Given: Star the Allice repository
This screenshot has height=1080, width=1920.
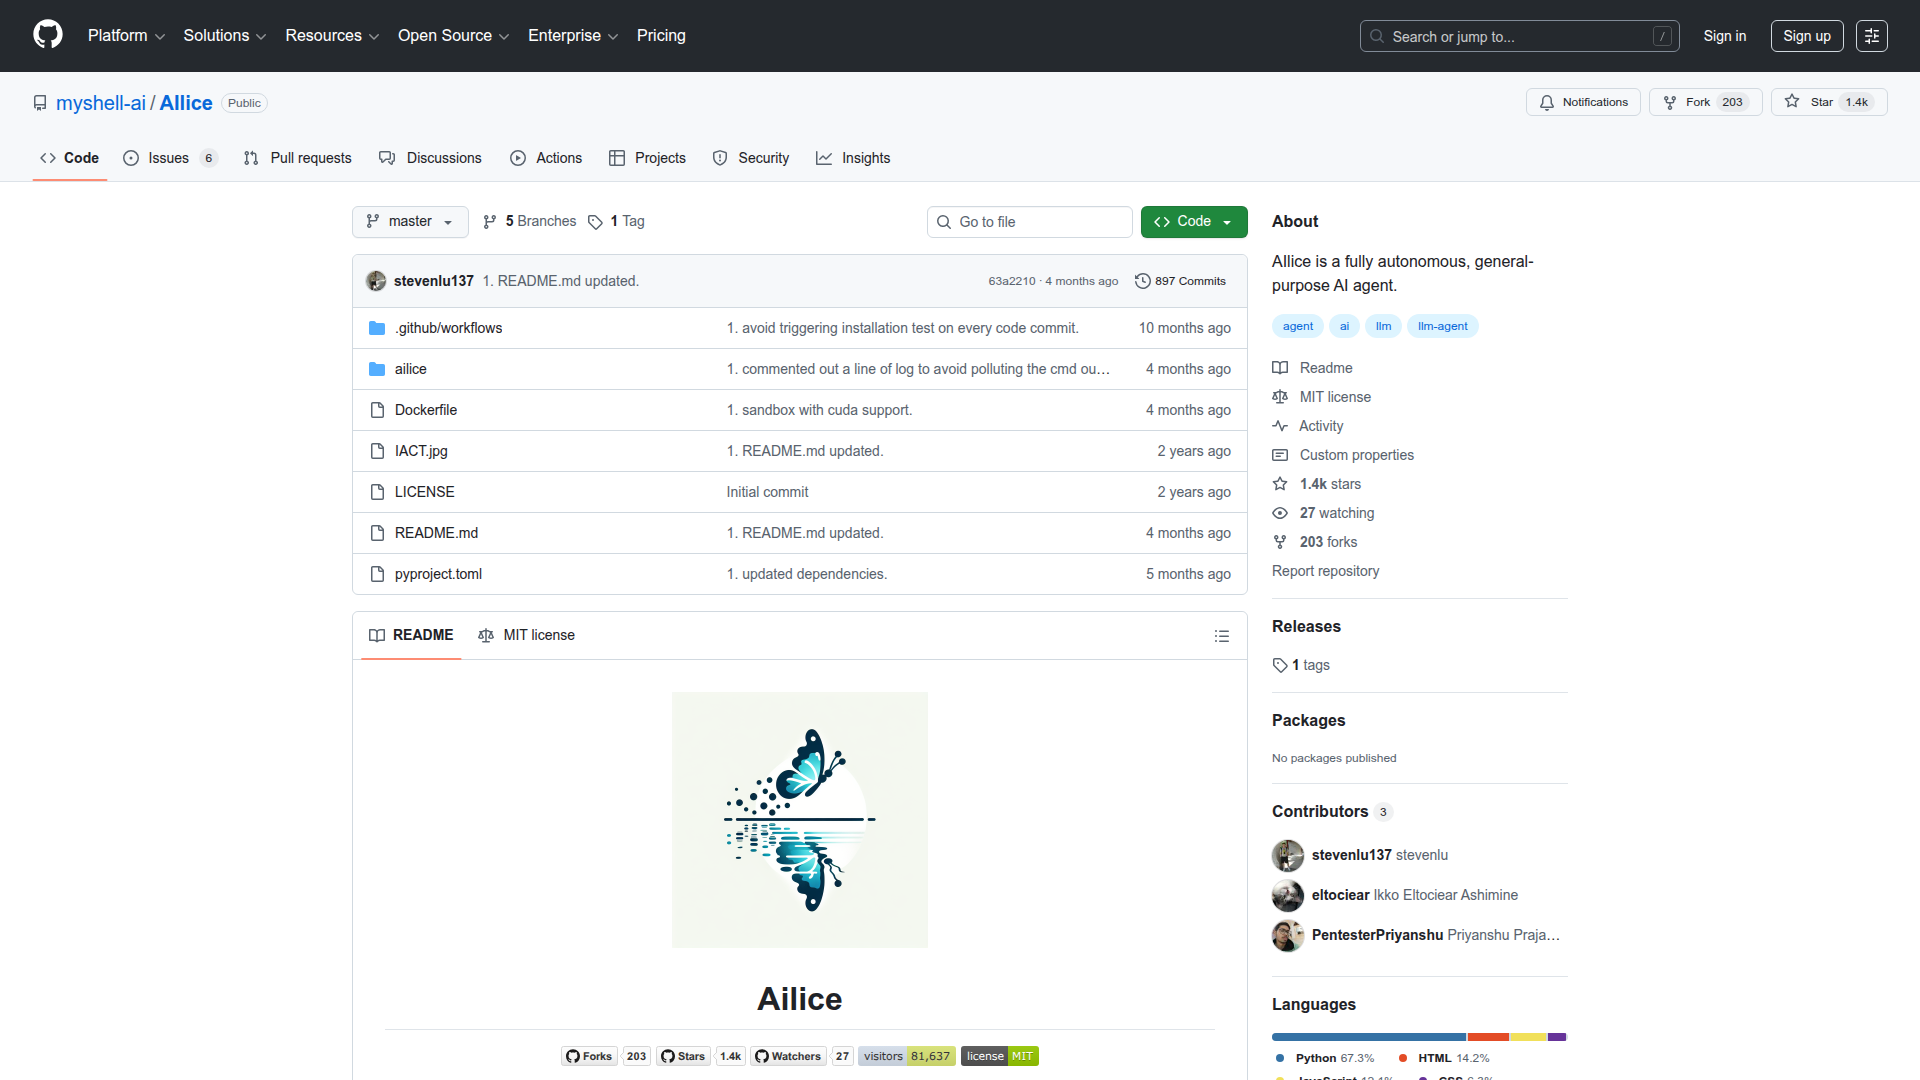Looking at the screenshot, I should tap(1828, 101).
